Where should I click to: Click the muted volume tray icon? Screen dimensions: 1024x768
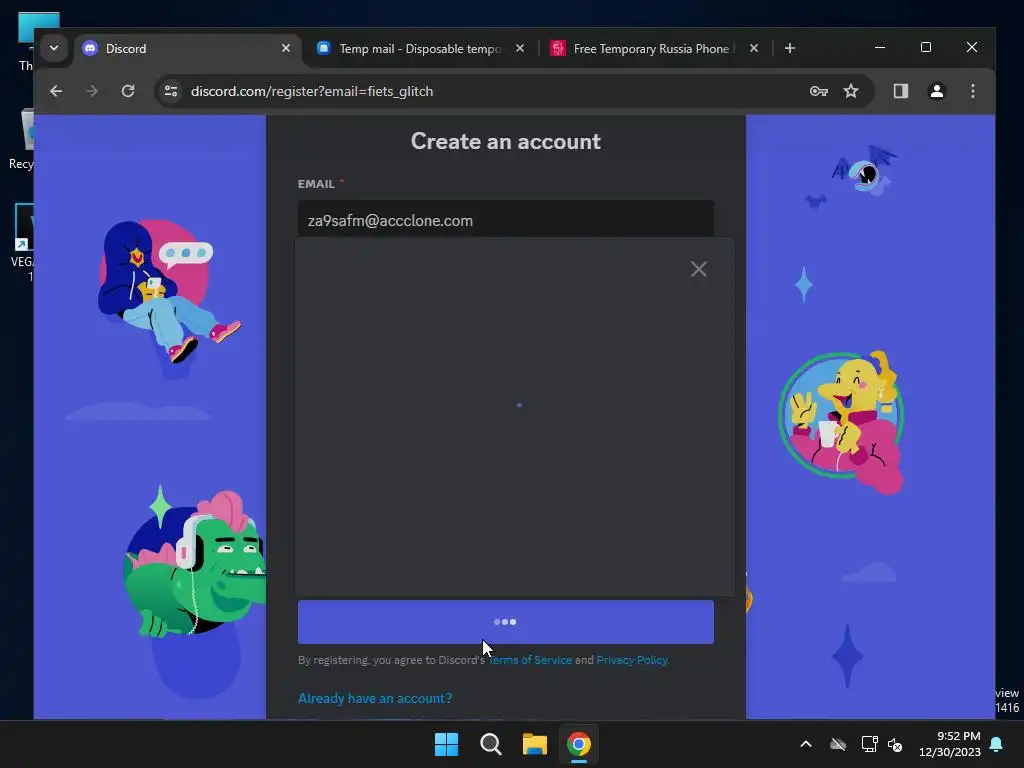pyautogui.click(x=895, y=744)
